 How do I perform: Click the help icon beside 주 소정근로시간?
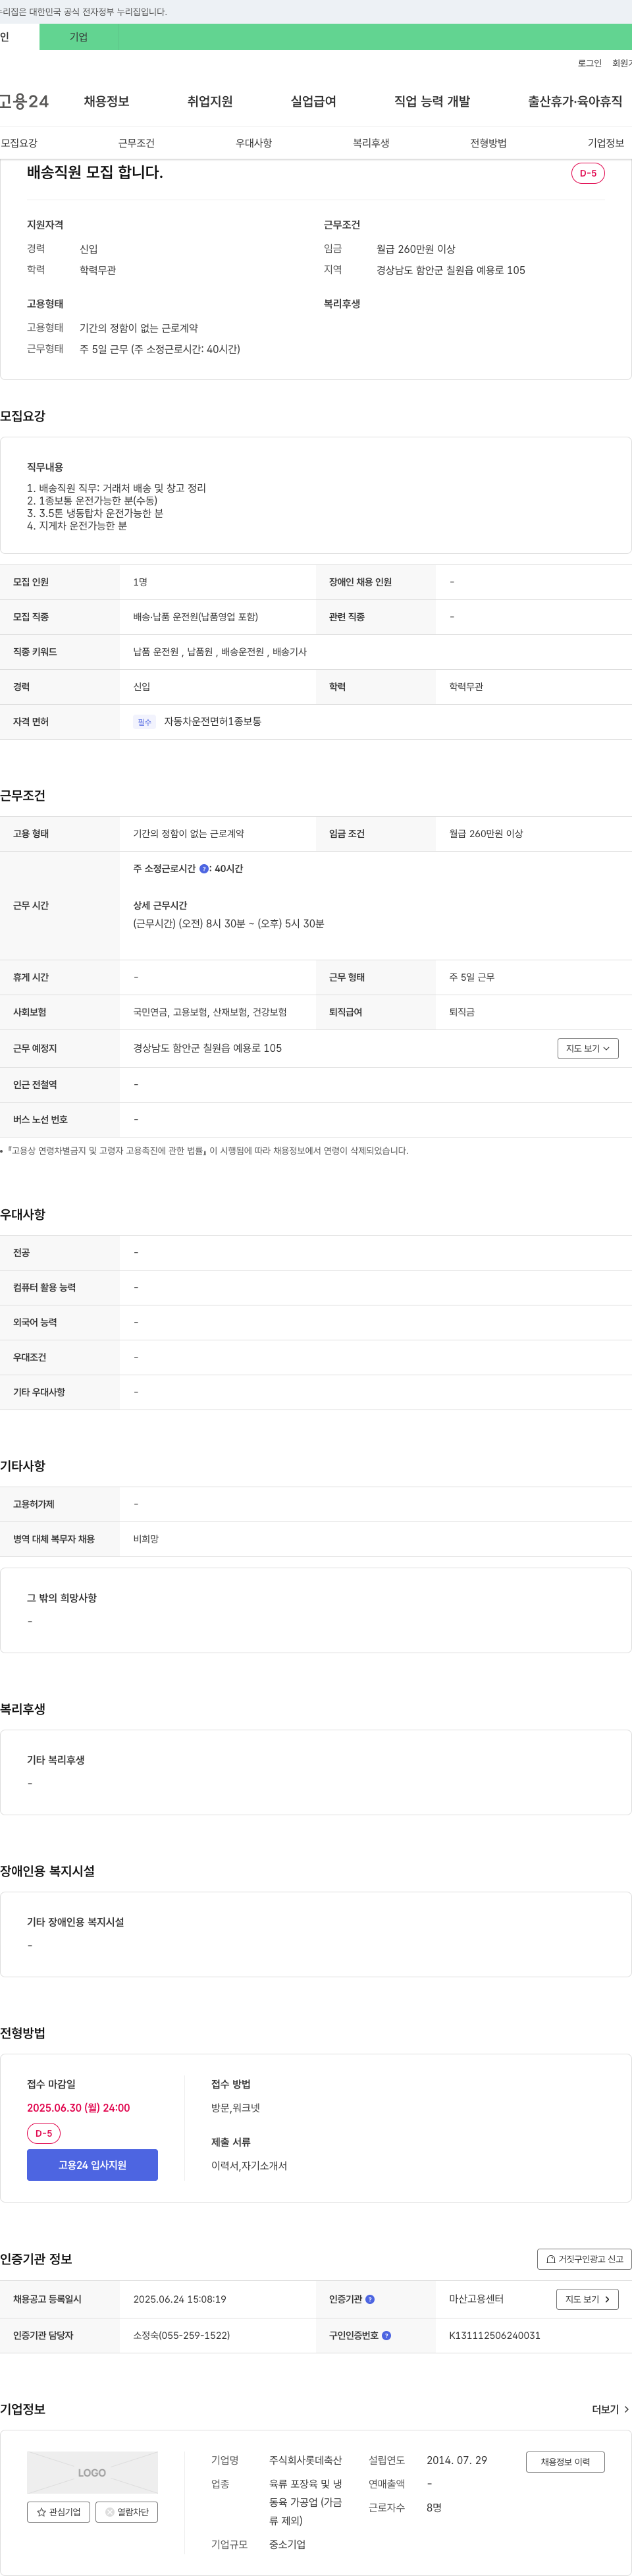[x=204, y=869]
